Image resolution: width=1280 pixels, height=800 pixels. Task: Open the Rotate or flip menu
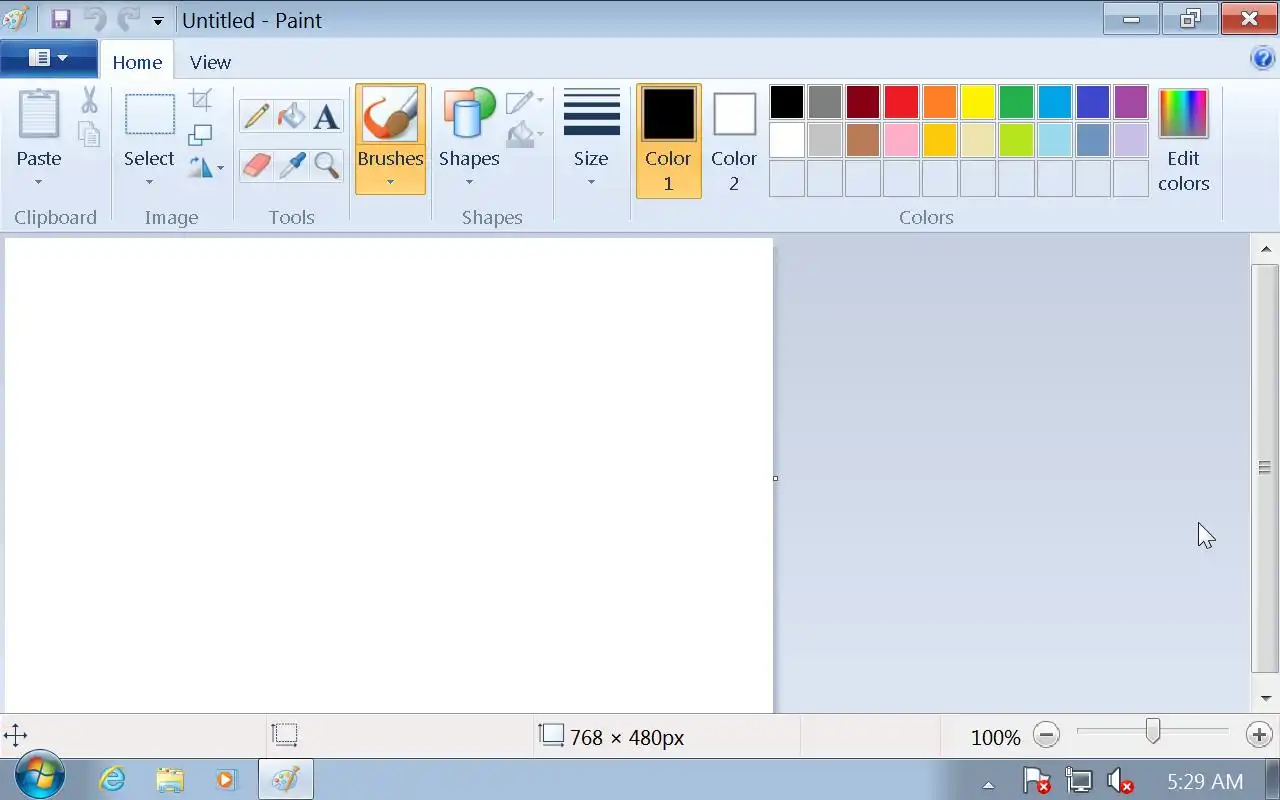coord(205,167)
